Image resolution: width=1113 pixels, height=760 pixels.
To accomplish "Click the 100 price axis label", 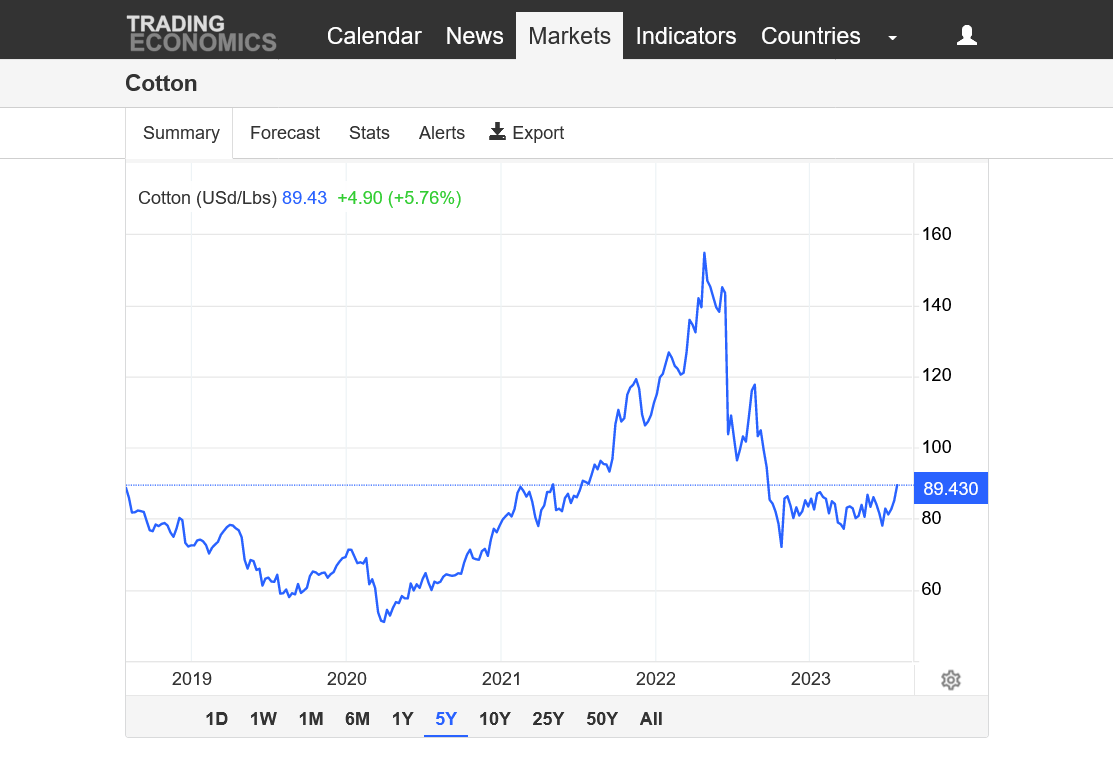I will point(936,447).
